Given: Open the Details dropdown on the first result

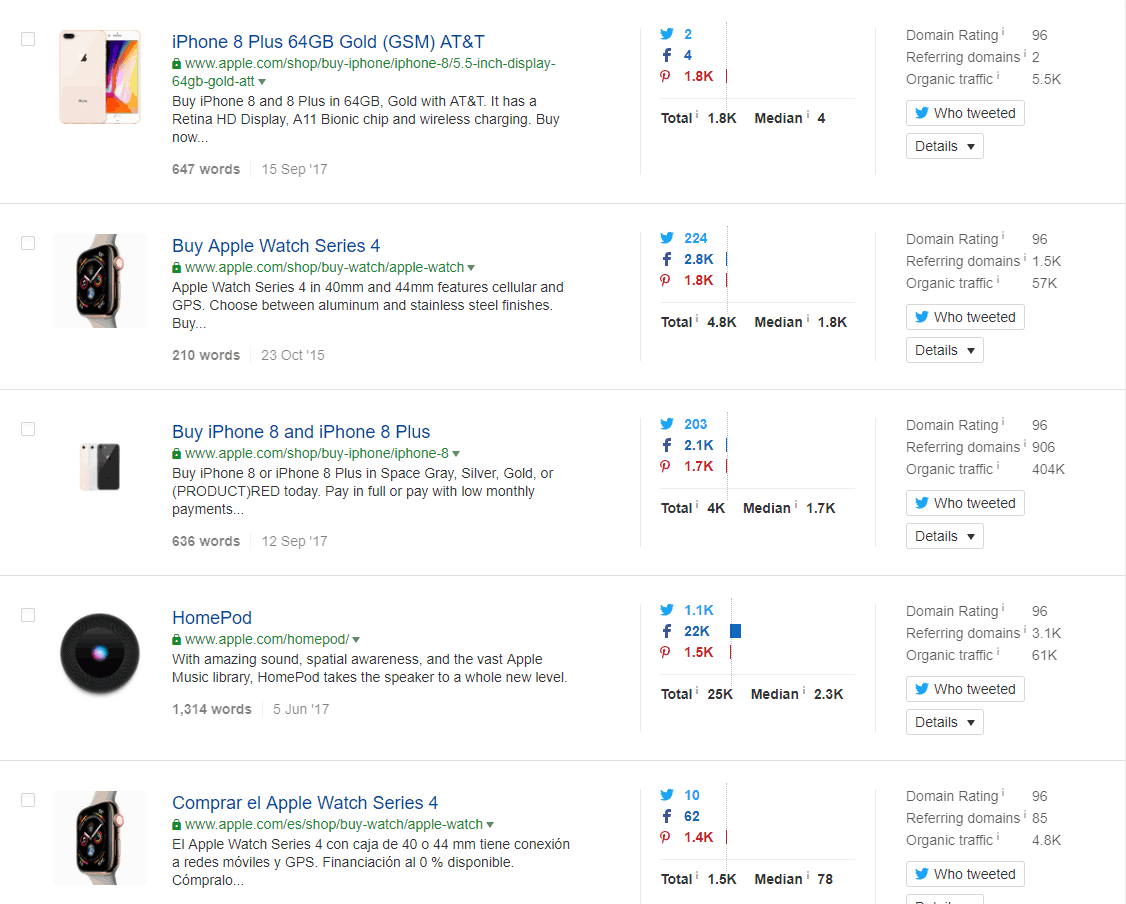Looking at the screenshot, I should 944,145.
